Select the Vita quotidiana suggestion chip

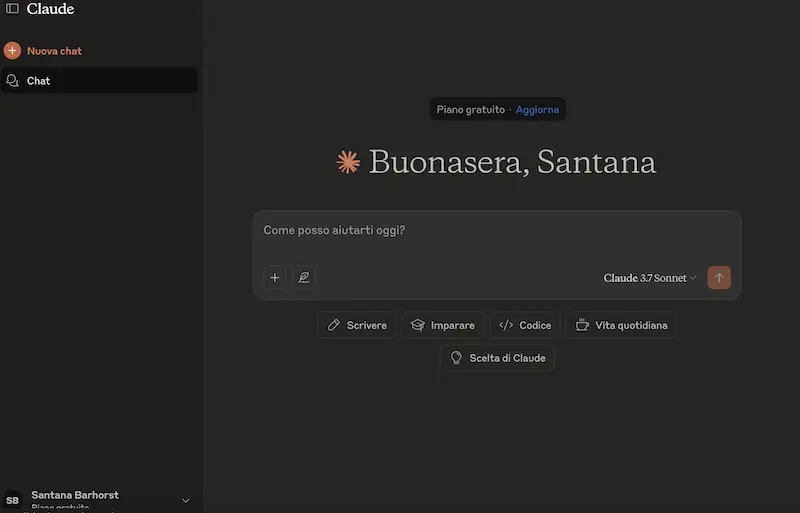coord(621,325)
